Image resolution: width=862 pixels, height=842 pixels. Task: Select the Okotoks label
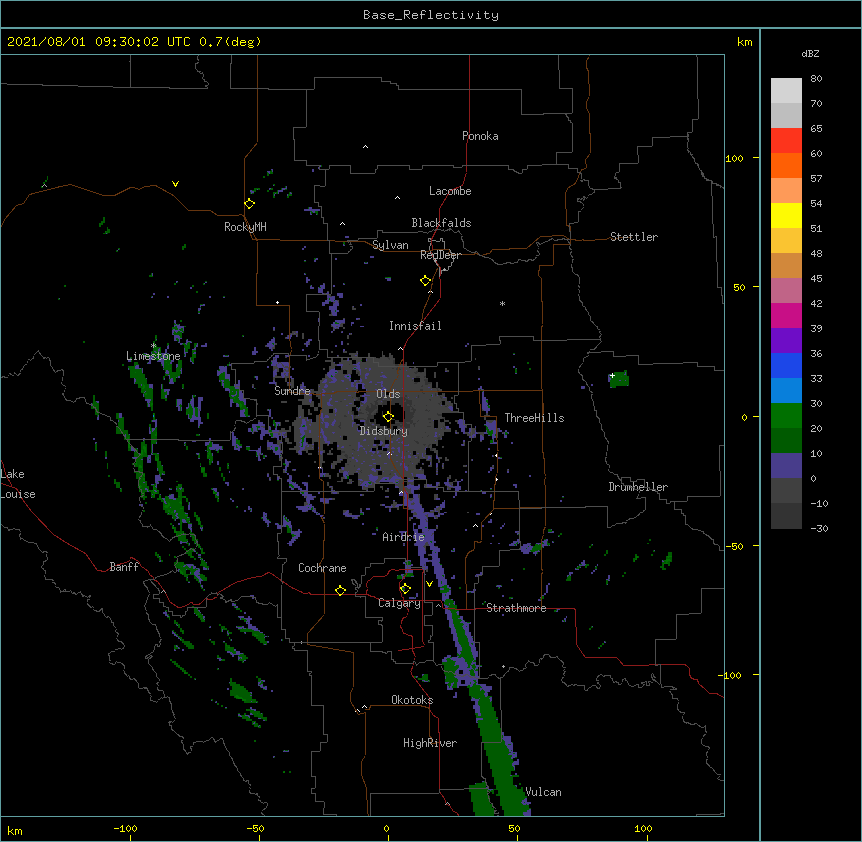point(412,700)
